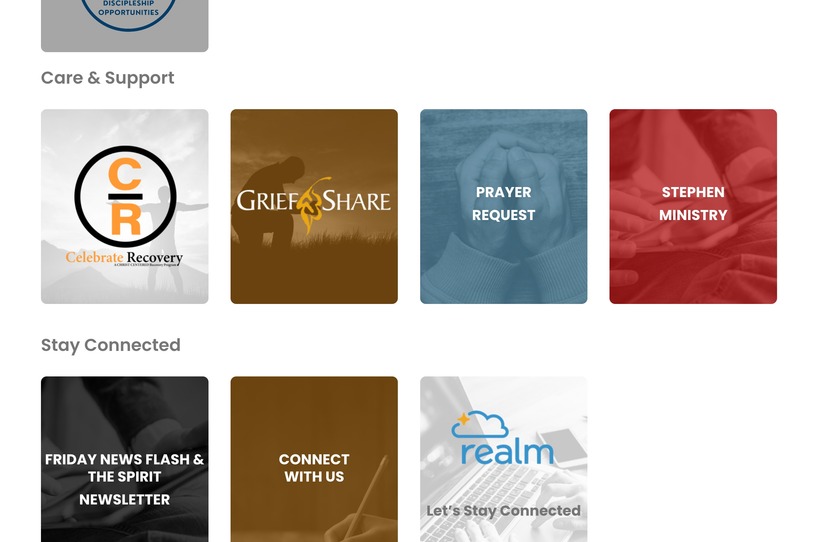
Task: Click the Connect With Us label
Action: 314,468
